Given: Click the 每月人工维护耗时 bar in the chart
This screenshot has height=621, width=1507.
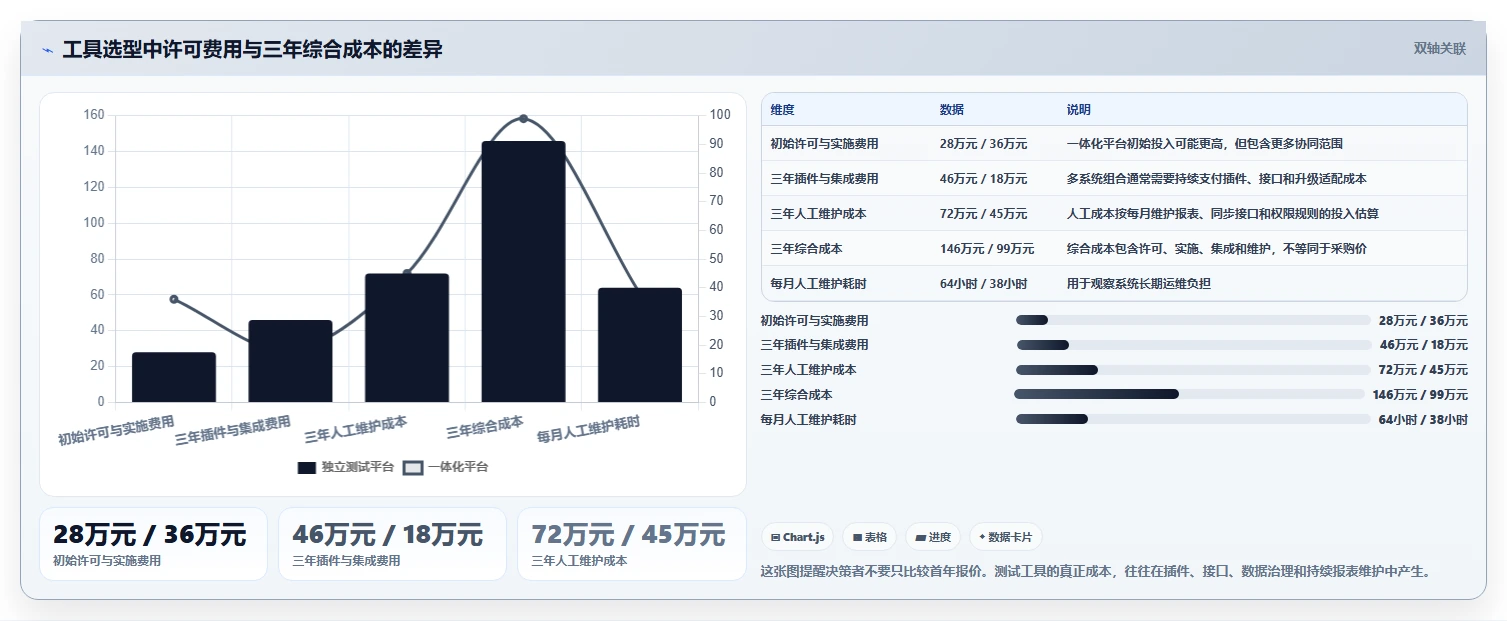Looking at the screenshot, I should pos(640,345).
